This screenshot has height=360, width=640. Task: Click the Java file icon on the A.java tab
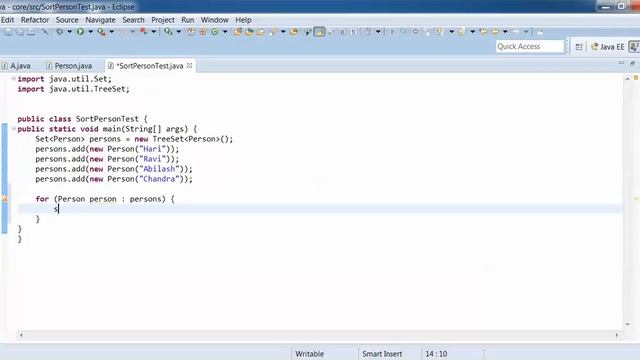(5, 66)
